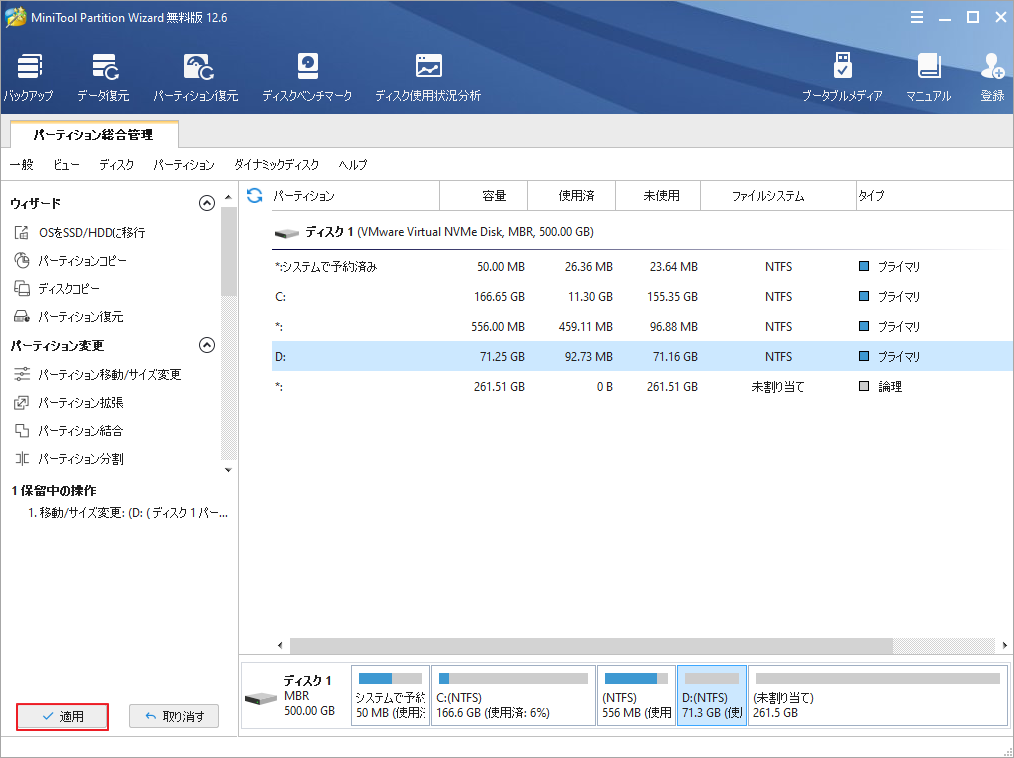Click the ディスク 1 drive icon in the disk map
The width and height of the screenshot is (1014, 758).
(x=261, y=698)
